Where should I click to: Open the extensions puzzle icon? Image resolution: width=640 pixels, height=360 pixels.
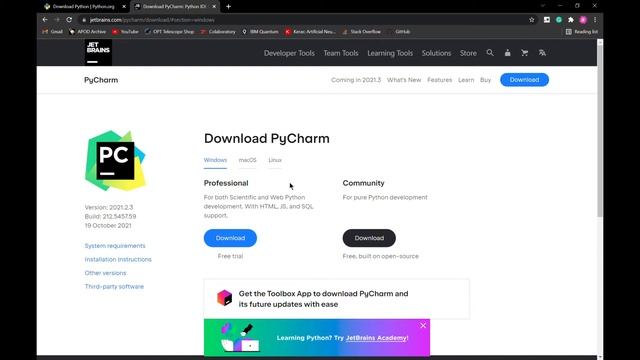571,20
